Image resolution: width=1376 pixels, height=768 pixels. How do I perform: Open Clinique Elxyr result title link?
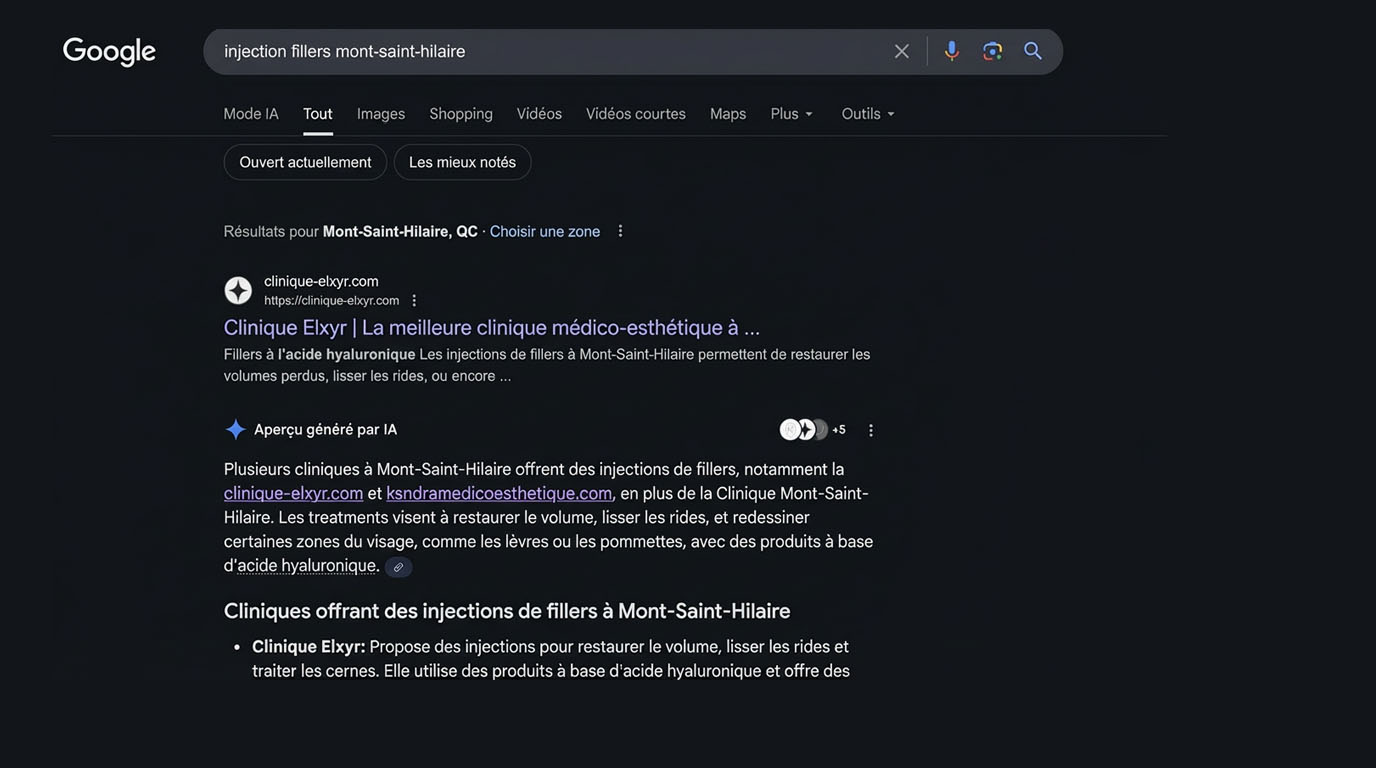[x=491, y=327]
